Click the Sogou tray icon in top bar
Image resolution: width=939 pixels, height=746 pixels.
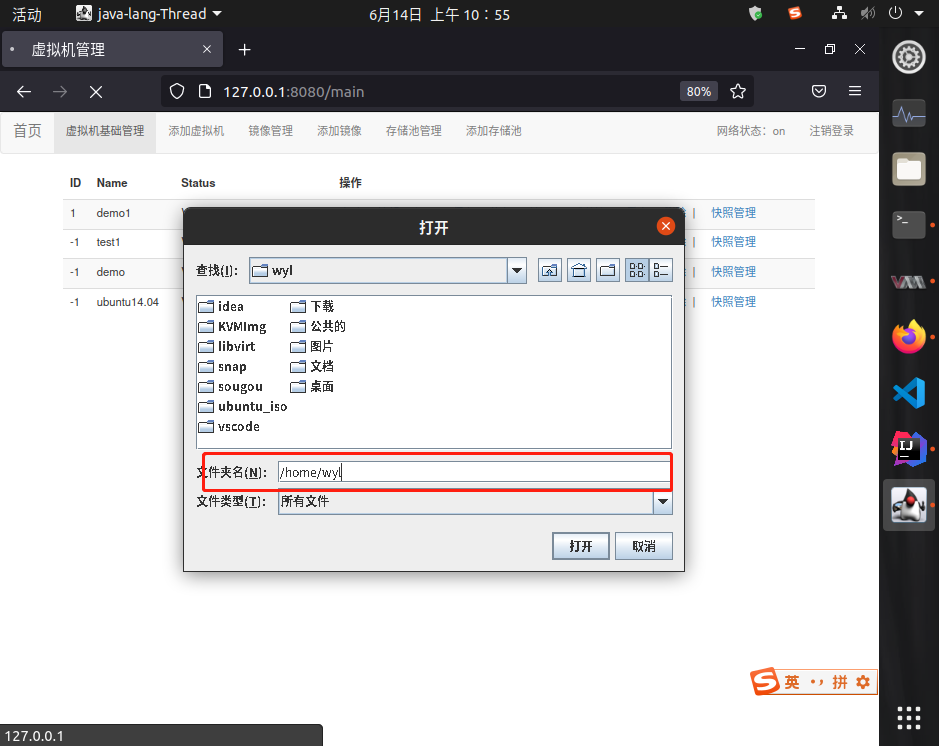click(795, 13)
